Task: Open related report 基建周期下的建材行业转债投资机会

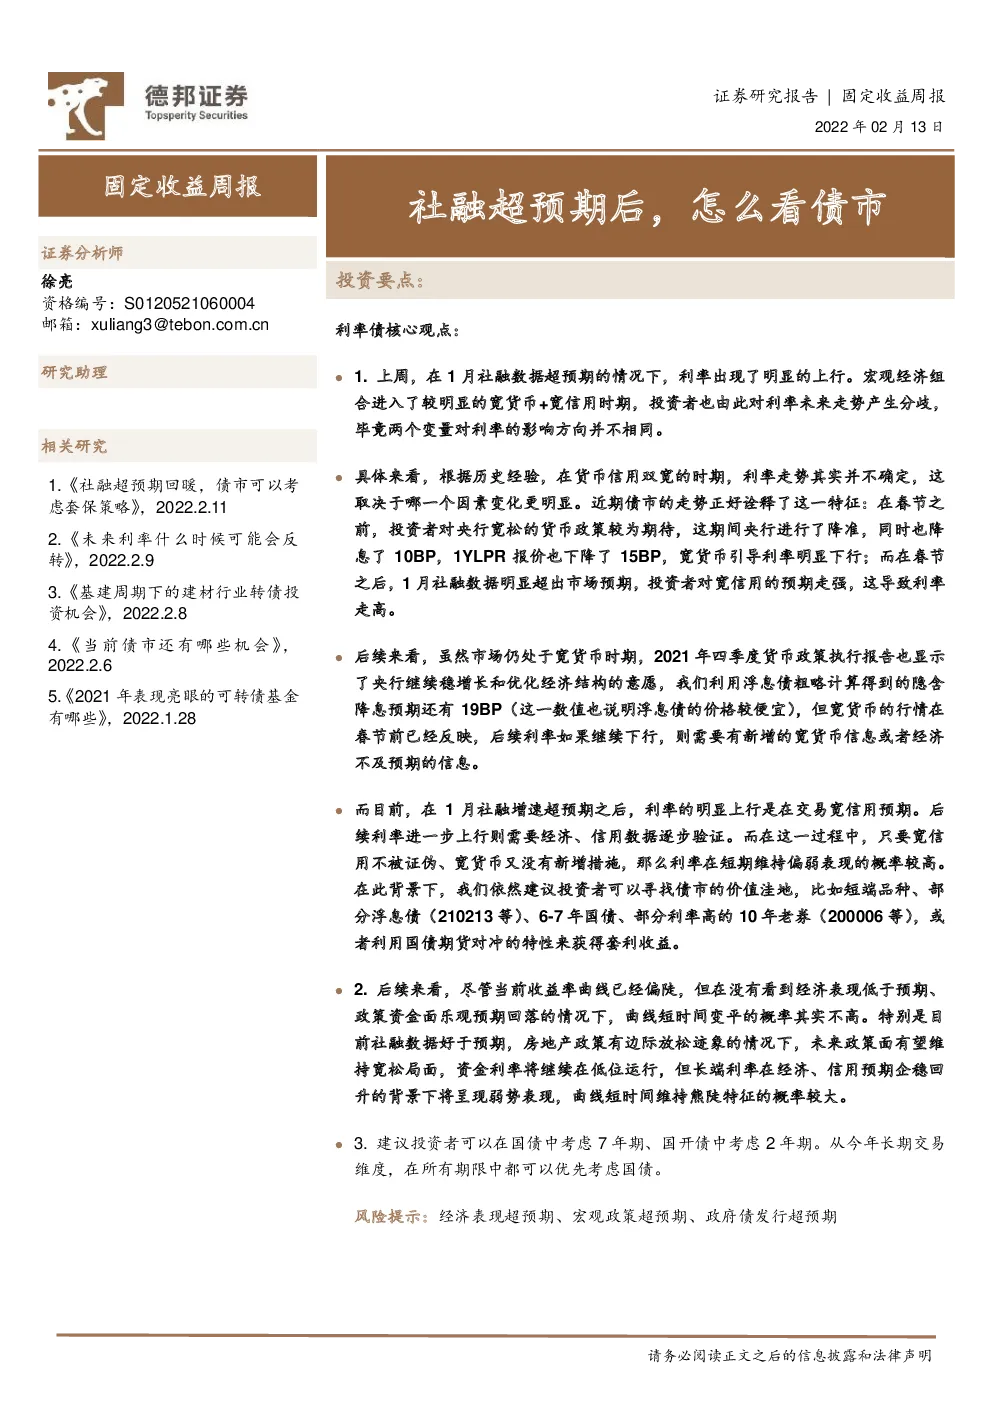Action: point(173,602)
